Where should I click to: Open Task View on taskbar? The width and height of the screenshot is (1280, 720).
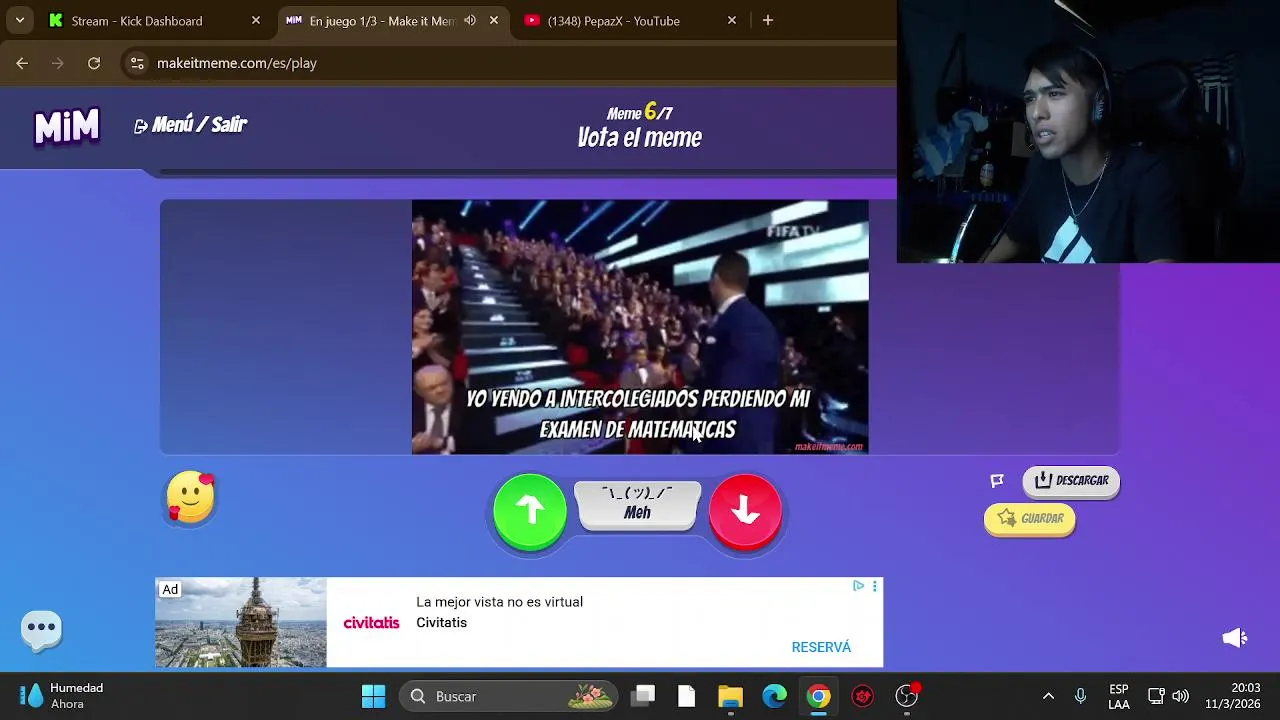[643, 696]
